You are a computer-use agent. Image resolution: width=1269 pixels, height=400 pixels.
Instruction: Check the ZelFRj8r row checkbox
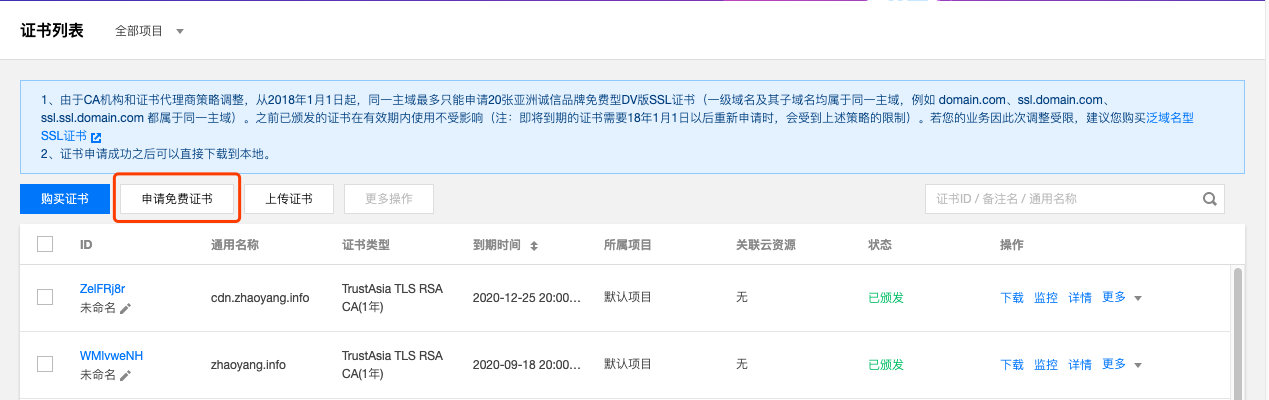(x=45, y=297)
